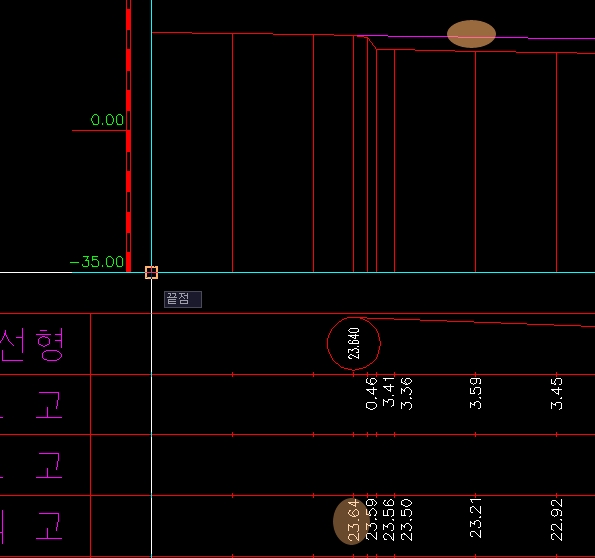Select the 3.59 depth value text
595x558 pixels.
(x=475, y=393)
